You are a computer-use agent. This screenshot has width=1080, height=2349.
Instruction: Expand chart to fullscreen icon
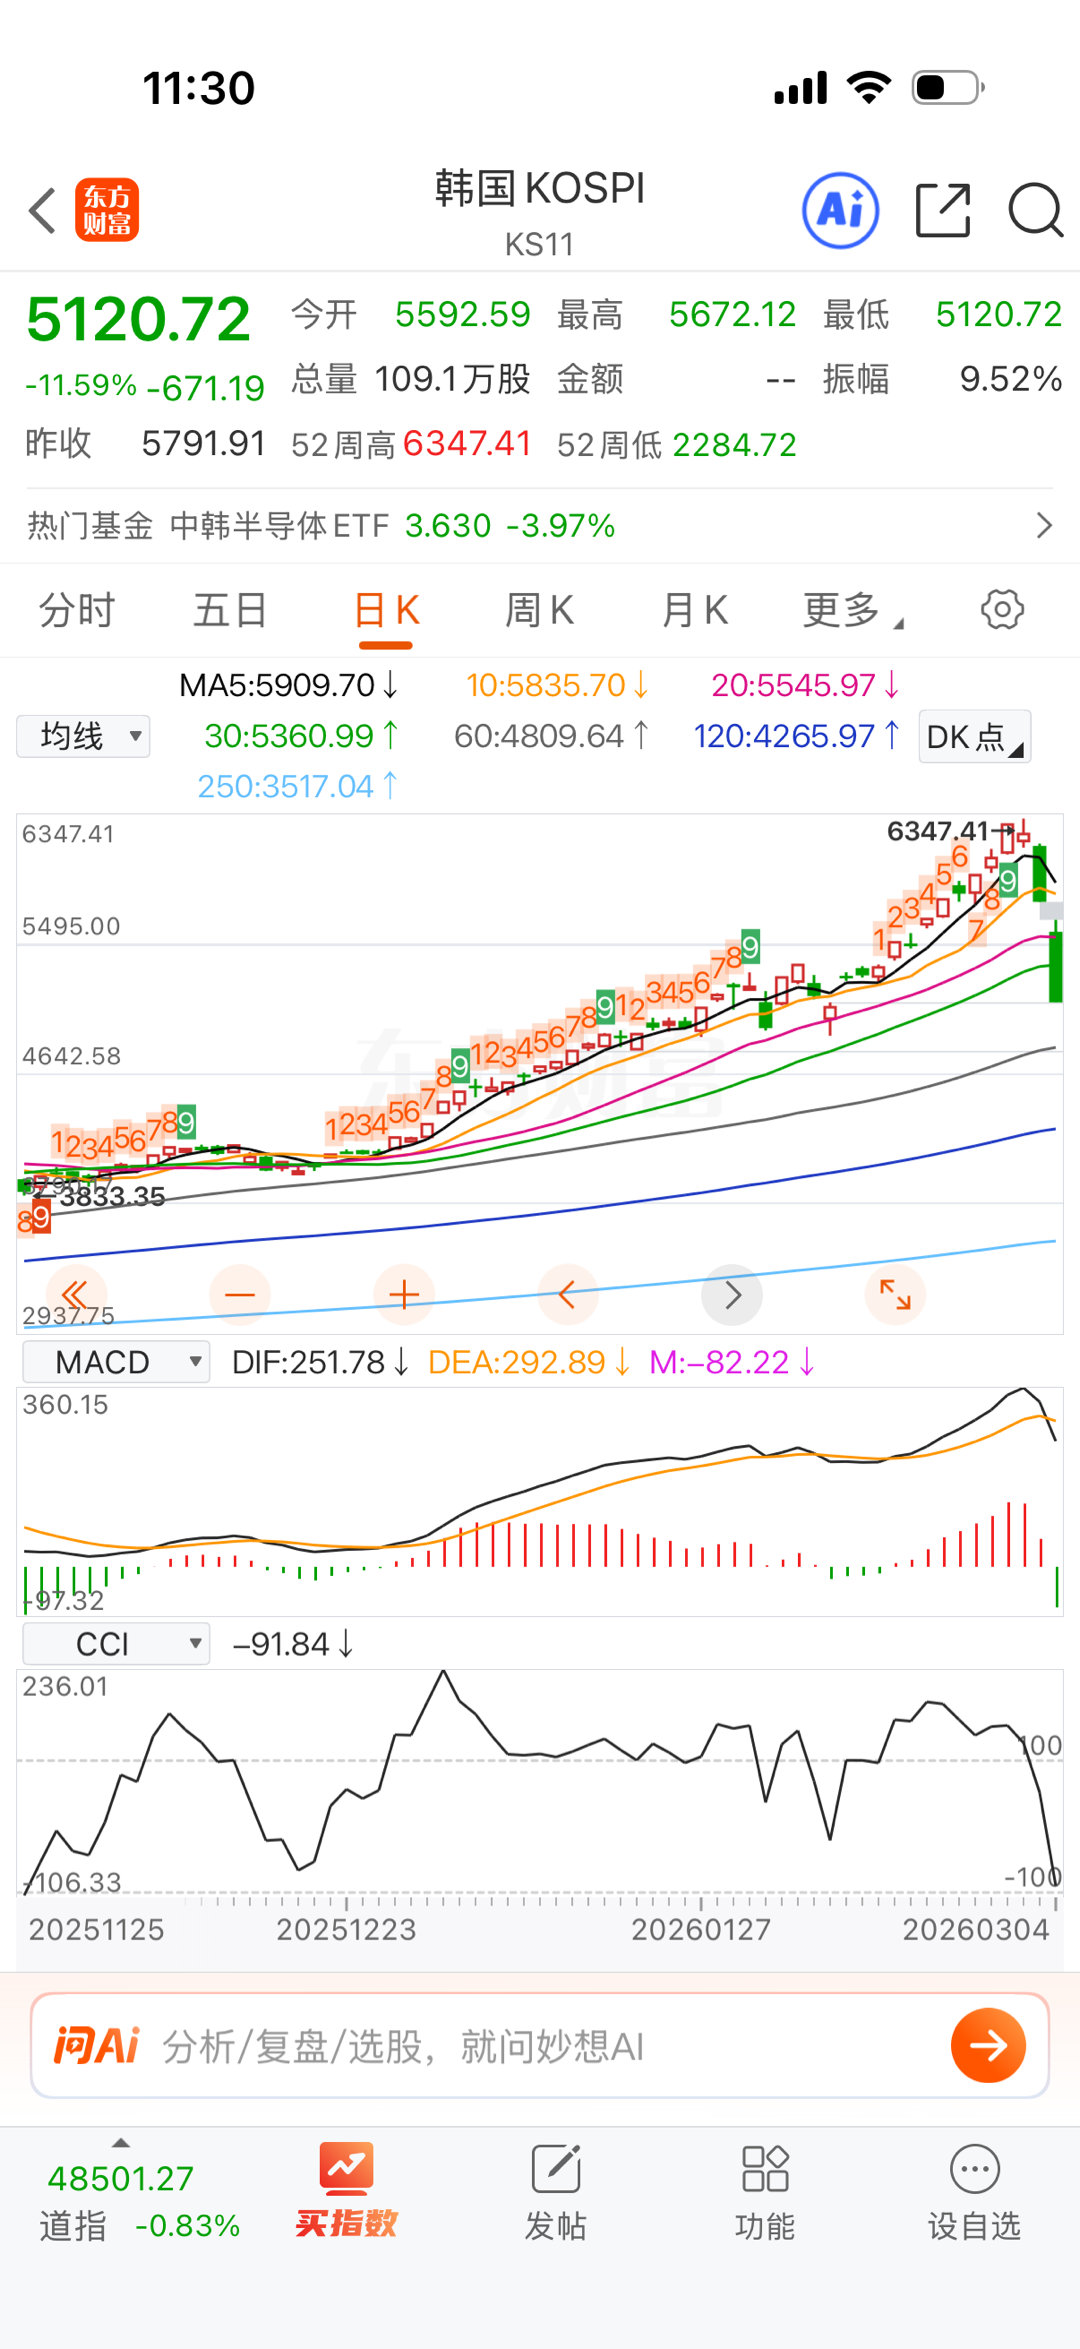(x=895, y=1295)
